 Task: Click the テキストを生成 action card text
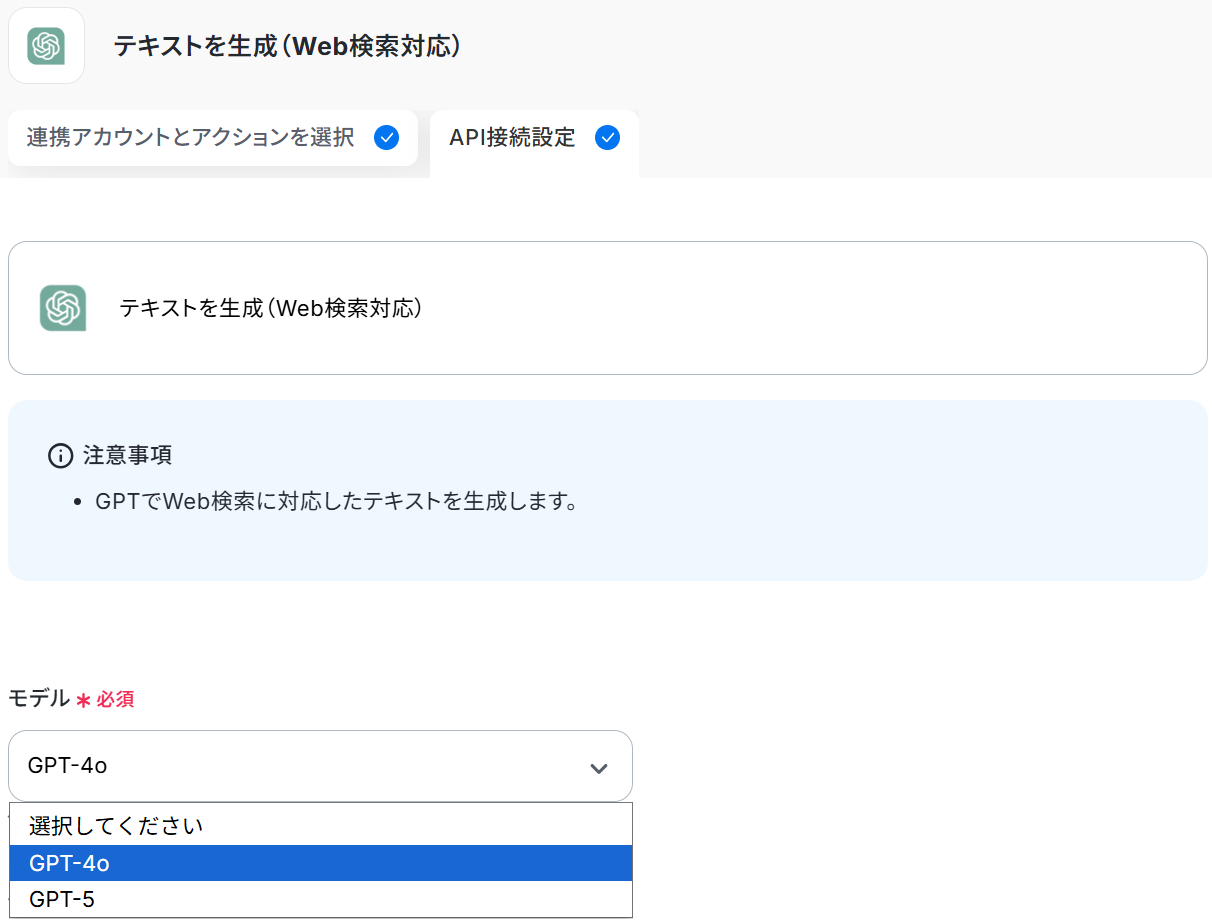pyautogui.click(x=270, y=308)
